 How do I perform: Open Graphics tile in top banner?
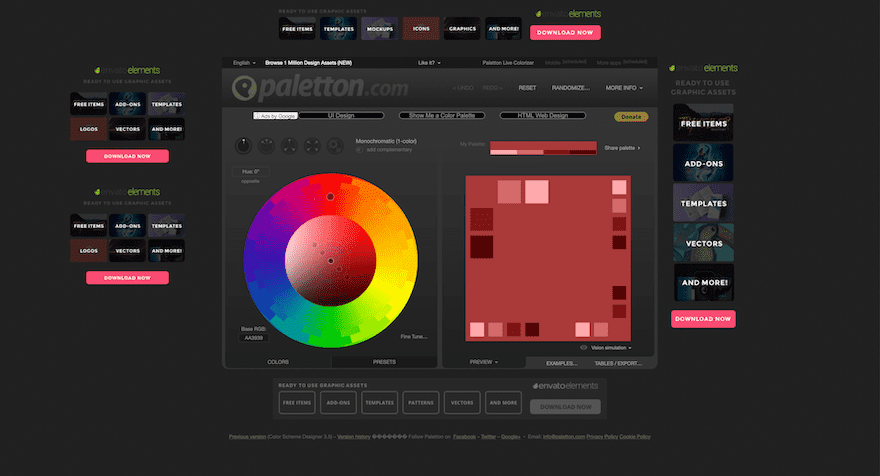(462, 29)
